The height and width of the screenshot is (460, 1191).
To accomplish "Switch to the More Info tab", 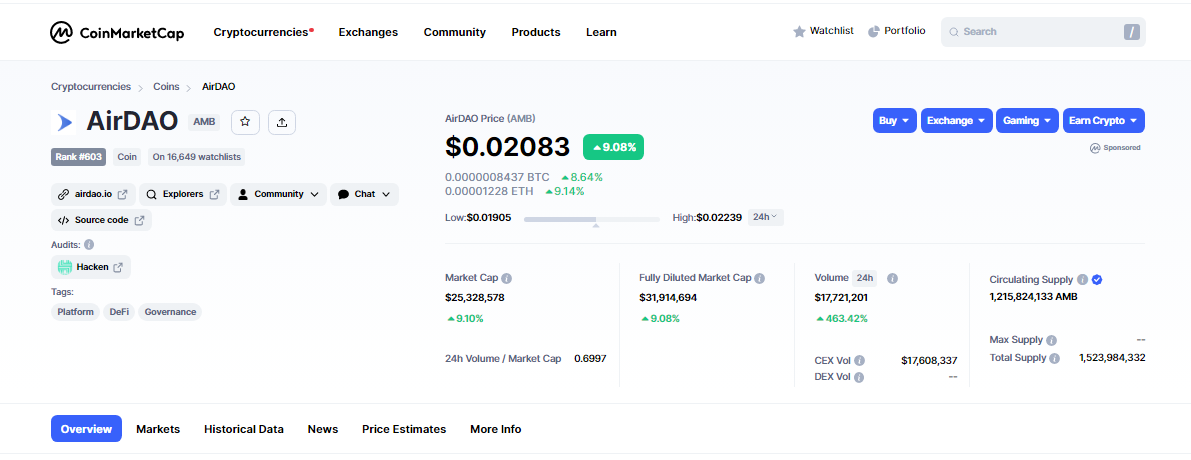I will click(496, 429).
